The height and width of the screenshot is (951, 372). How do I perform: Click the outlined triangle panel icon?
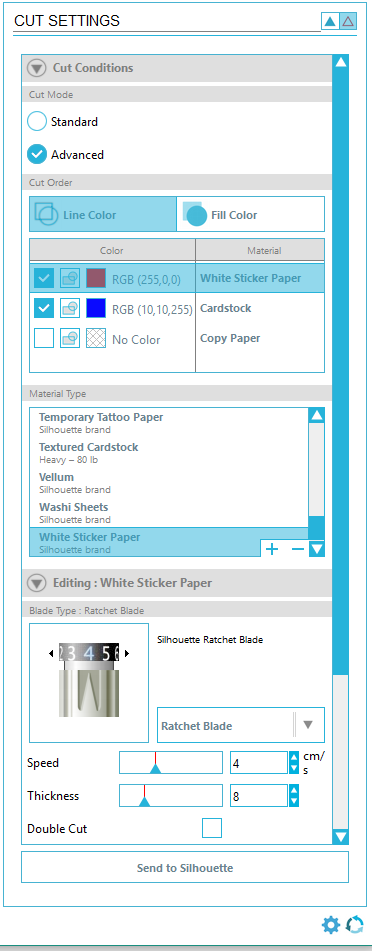347,22
